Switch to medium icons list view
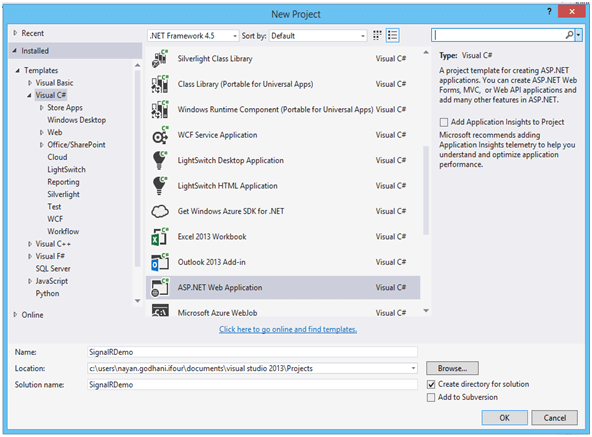This screenshot has width=592, height=437. coord(392,36)
